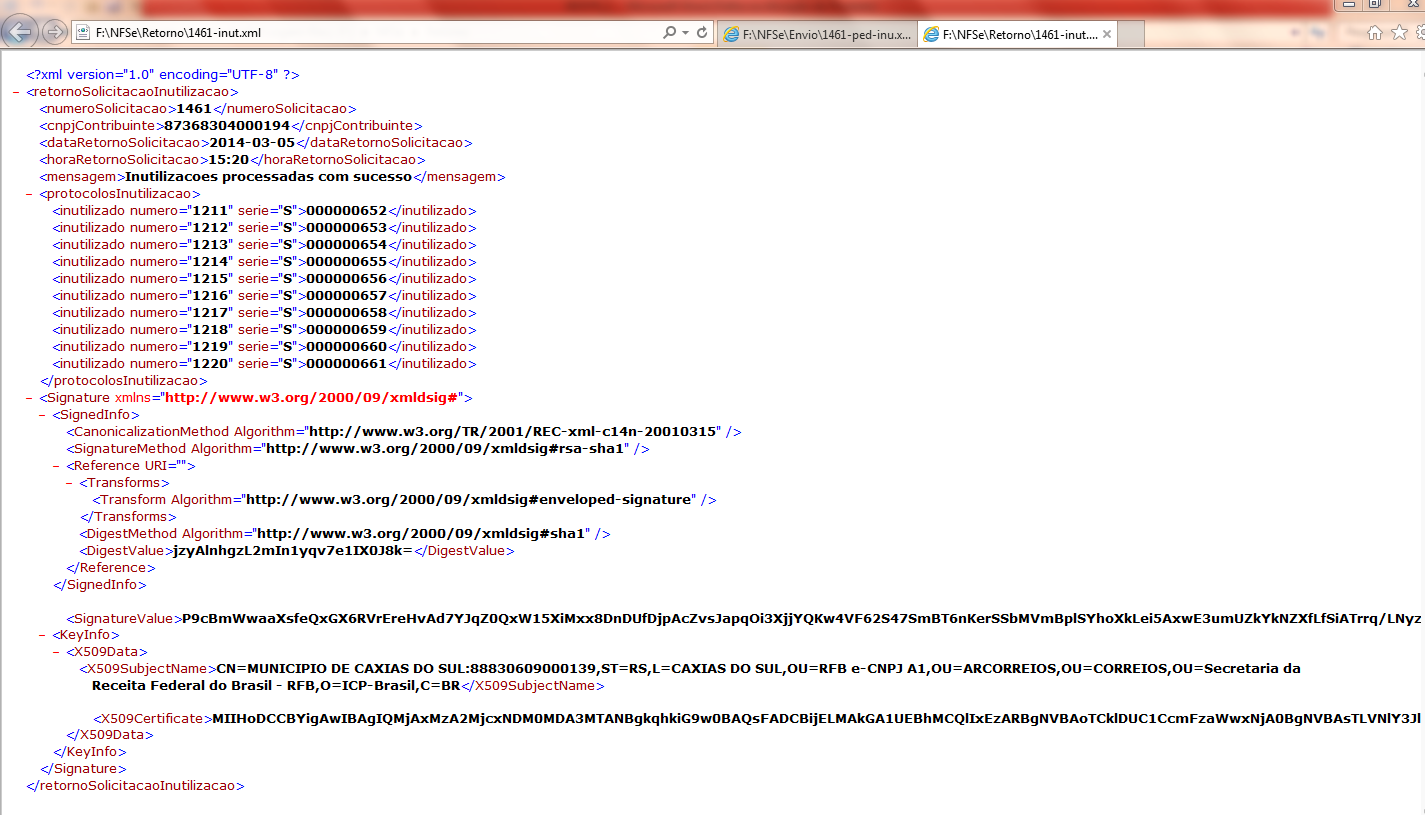The image size is (1425, 815).
Task: Click the page icon in the address bar
Action: click(83, 33)
